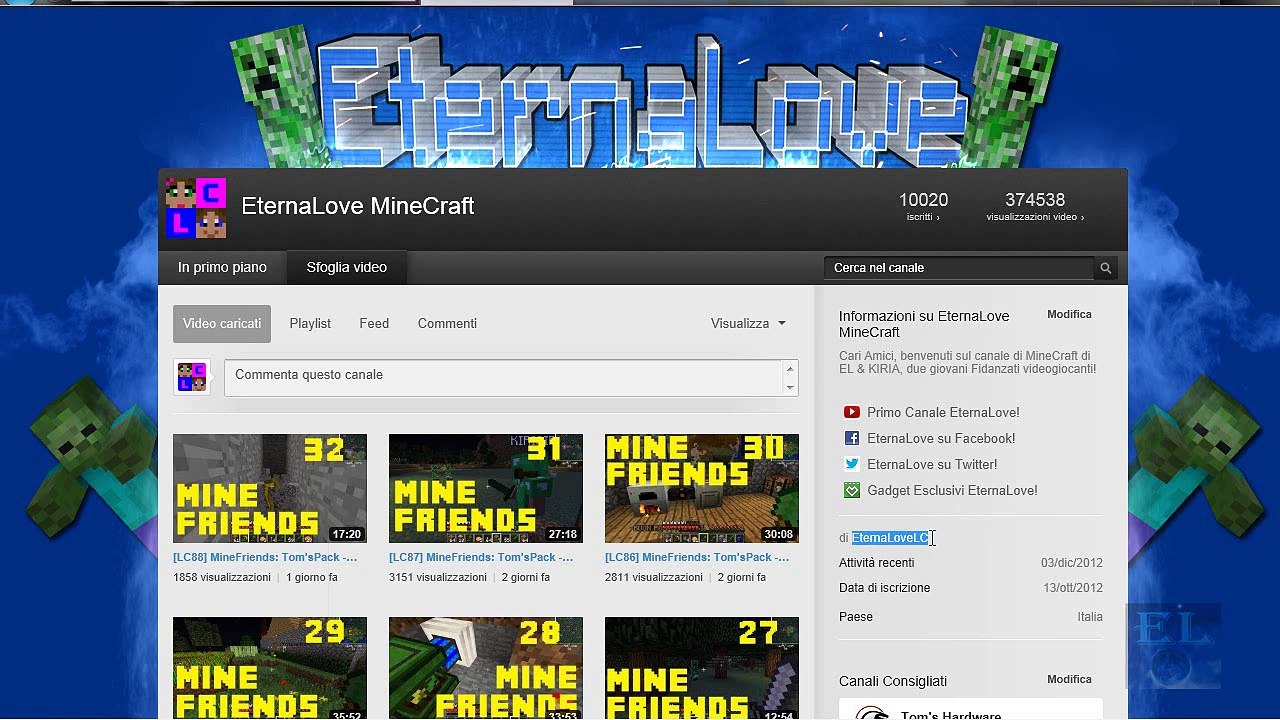Click the 1858 visualizzazioni view count text
The image size is (1280, 720).
click(x=222, y=577)
